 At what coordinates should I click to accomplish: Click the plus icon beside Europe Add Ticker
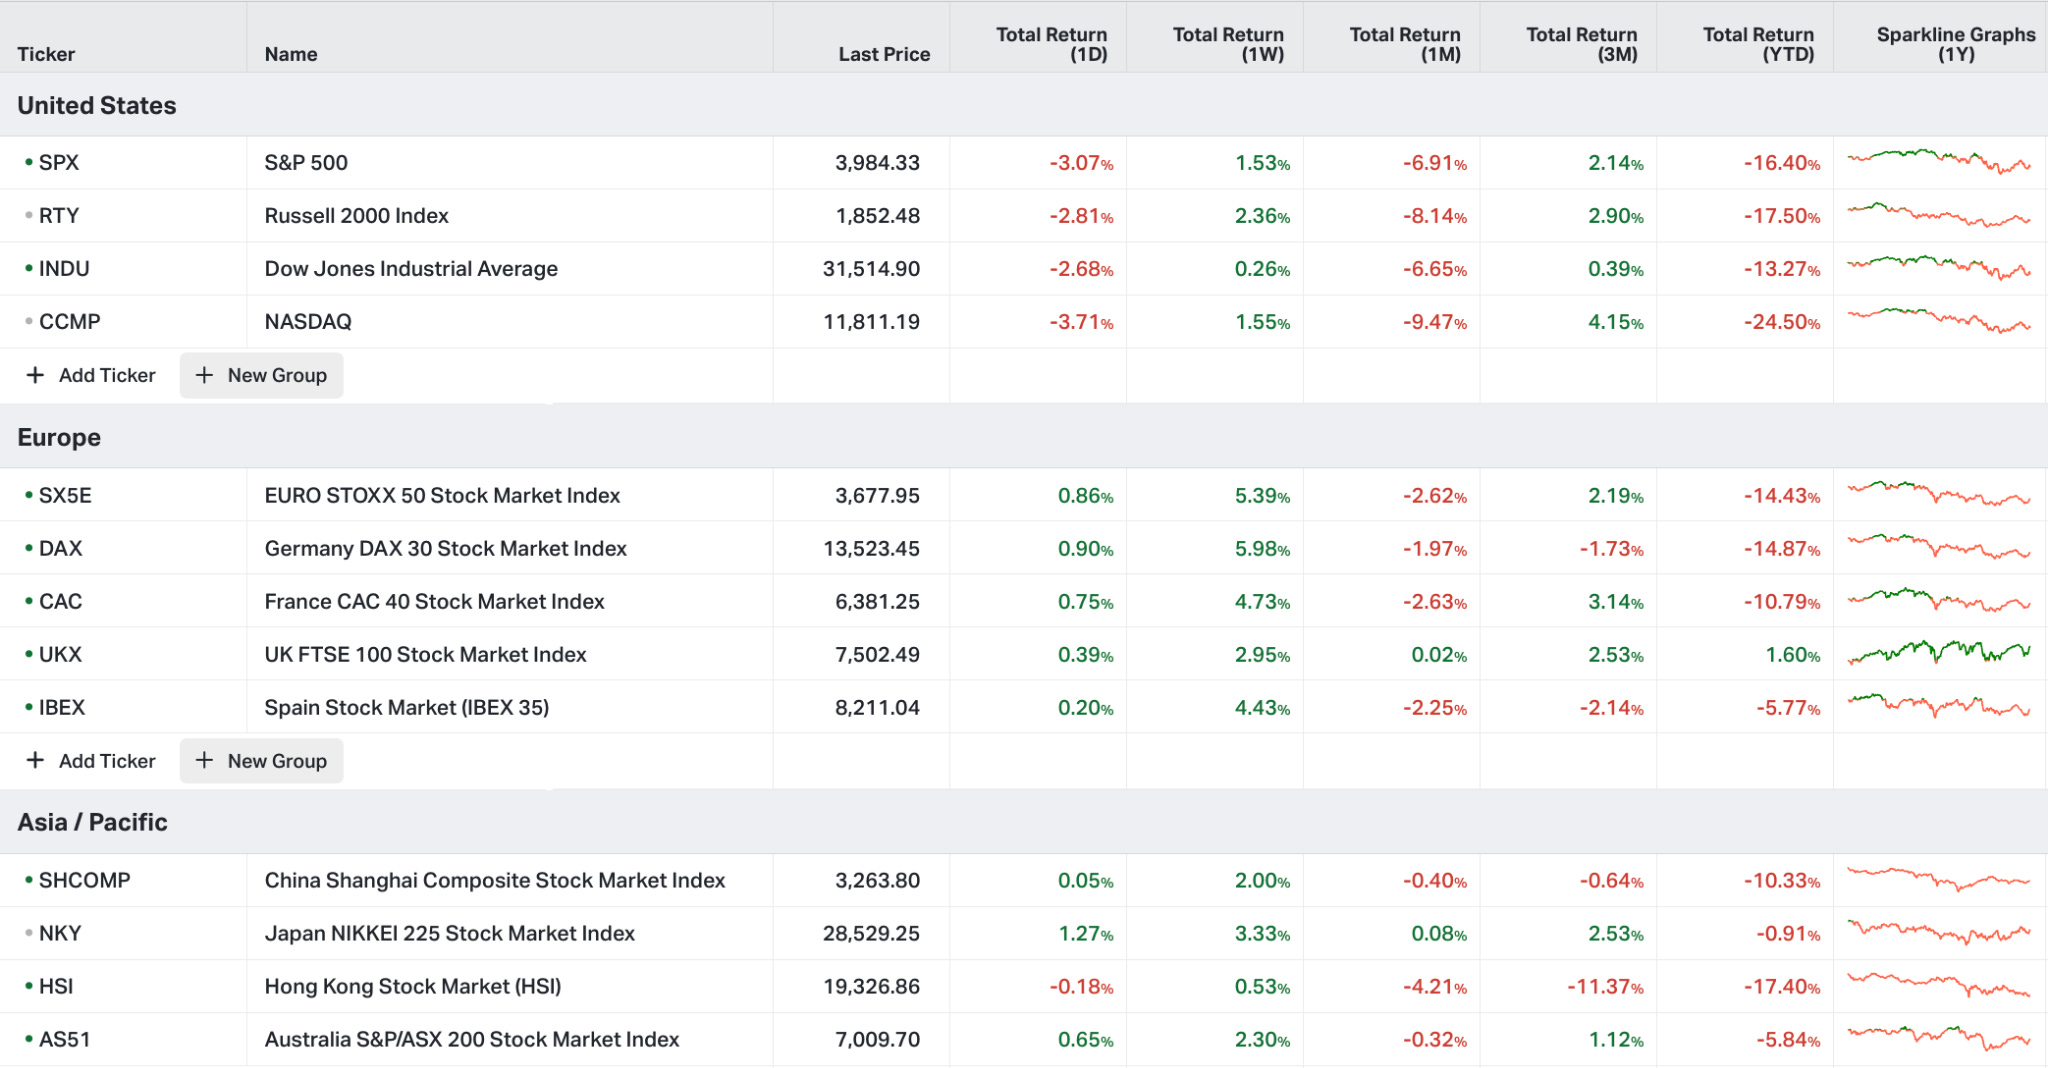coord(35,760)
